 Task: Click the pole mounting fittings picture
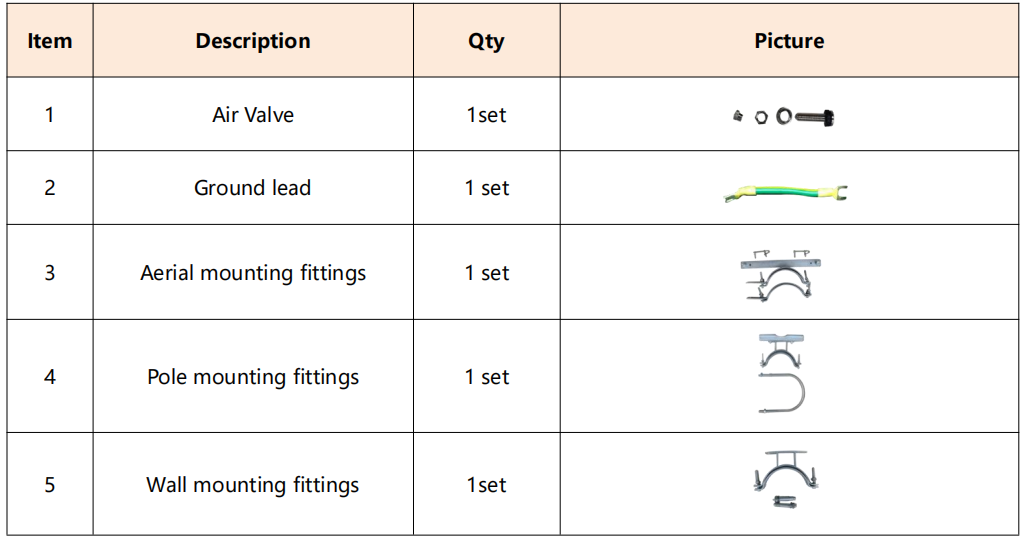tap(783, 375)
